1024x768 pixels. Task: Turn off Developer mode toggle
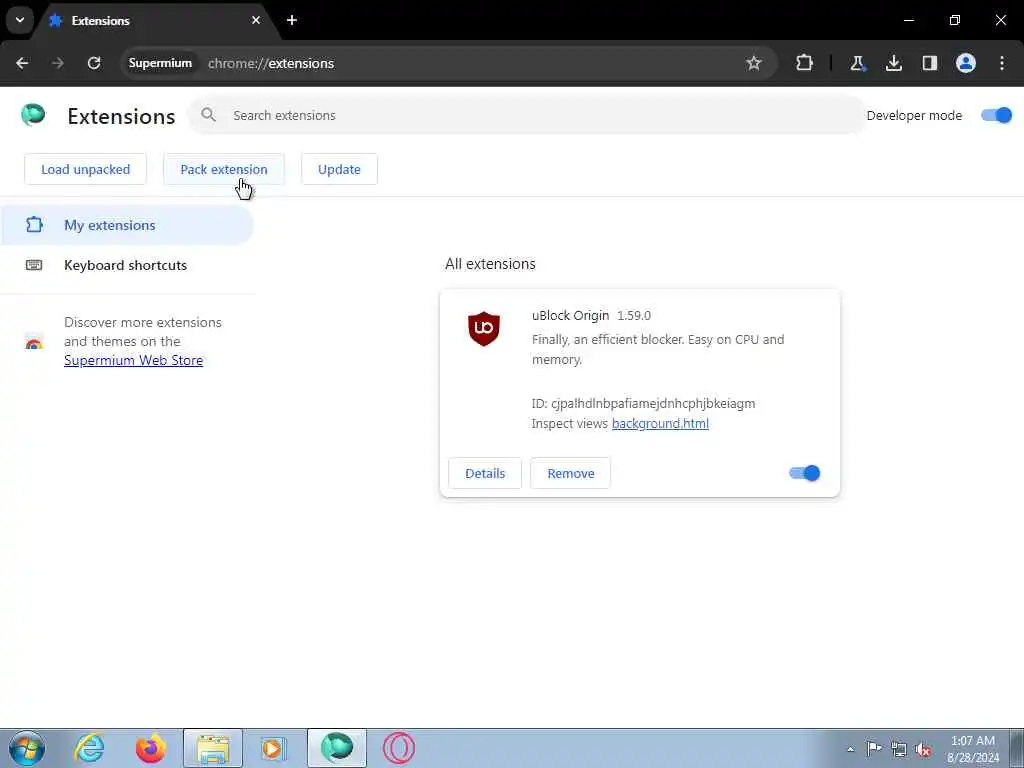[x=997, y=115]
